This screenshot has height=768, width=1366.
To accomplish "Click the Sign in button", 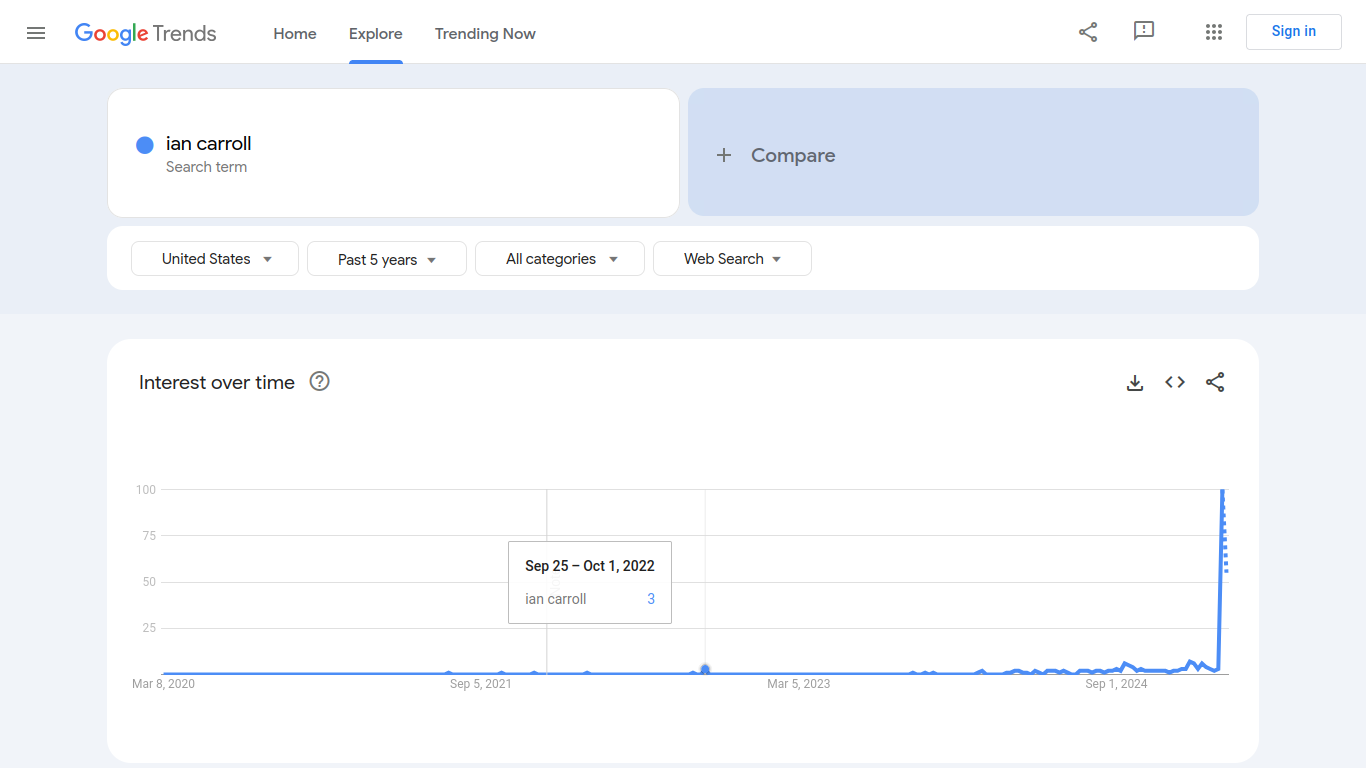I will [1294, 32].
